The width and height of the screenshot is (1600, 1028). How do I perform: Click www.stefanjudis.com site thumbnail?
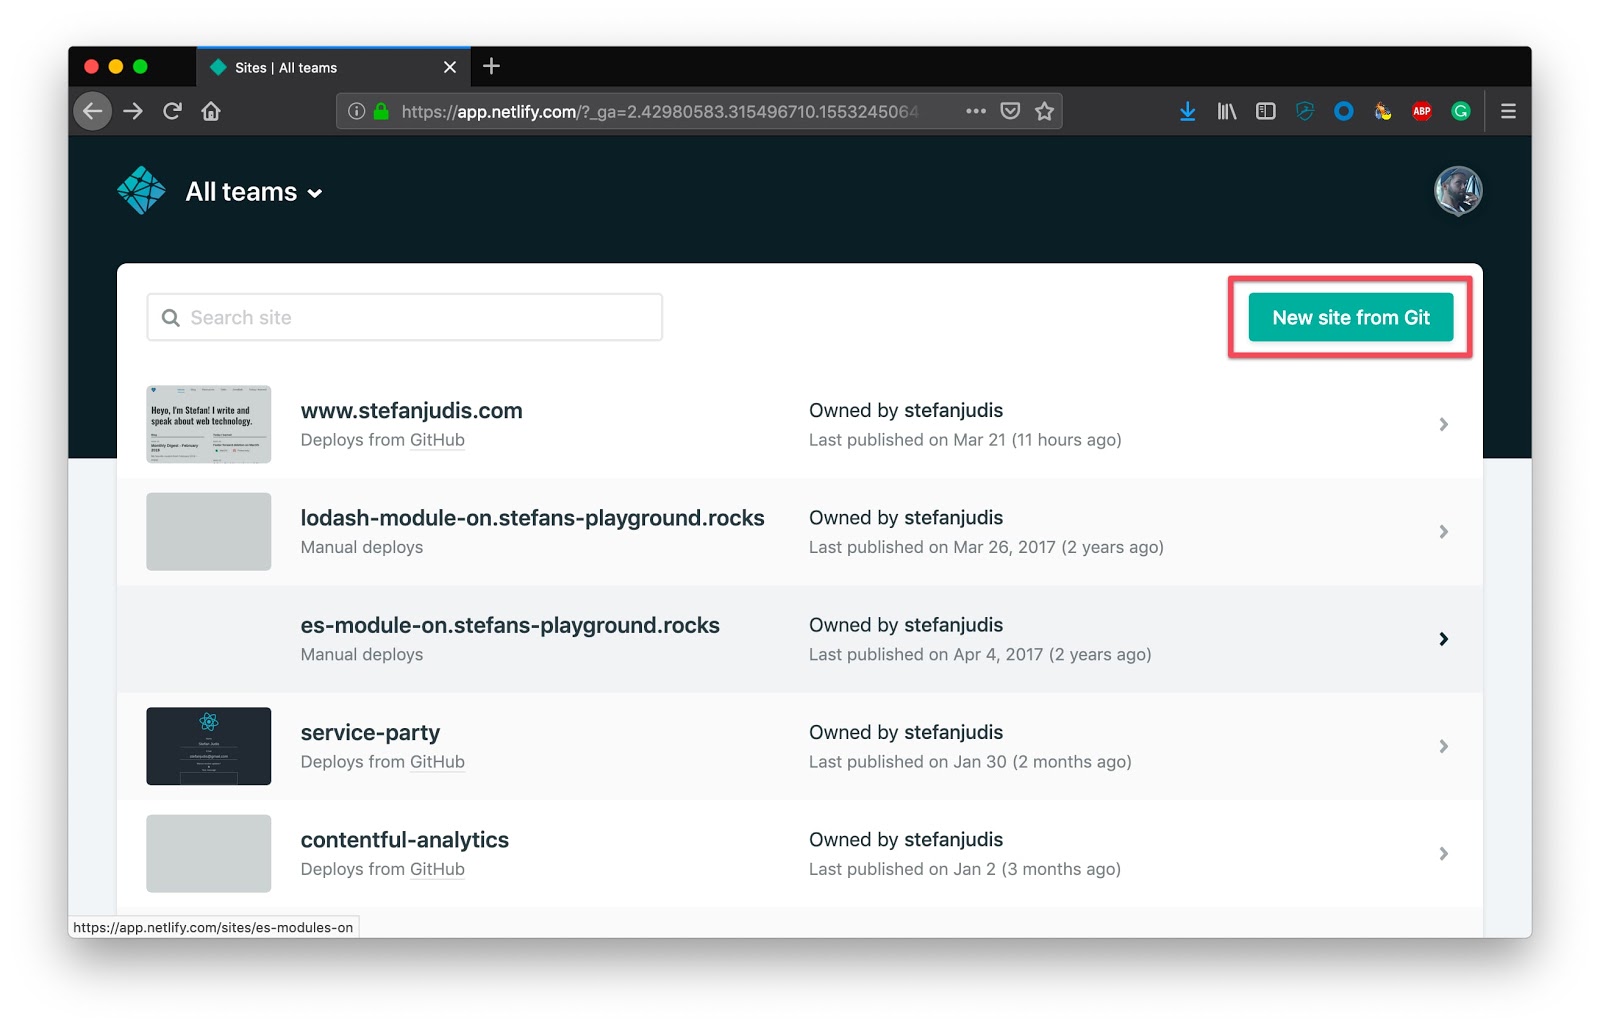[x=208, y=424]
